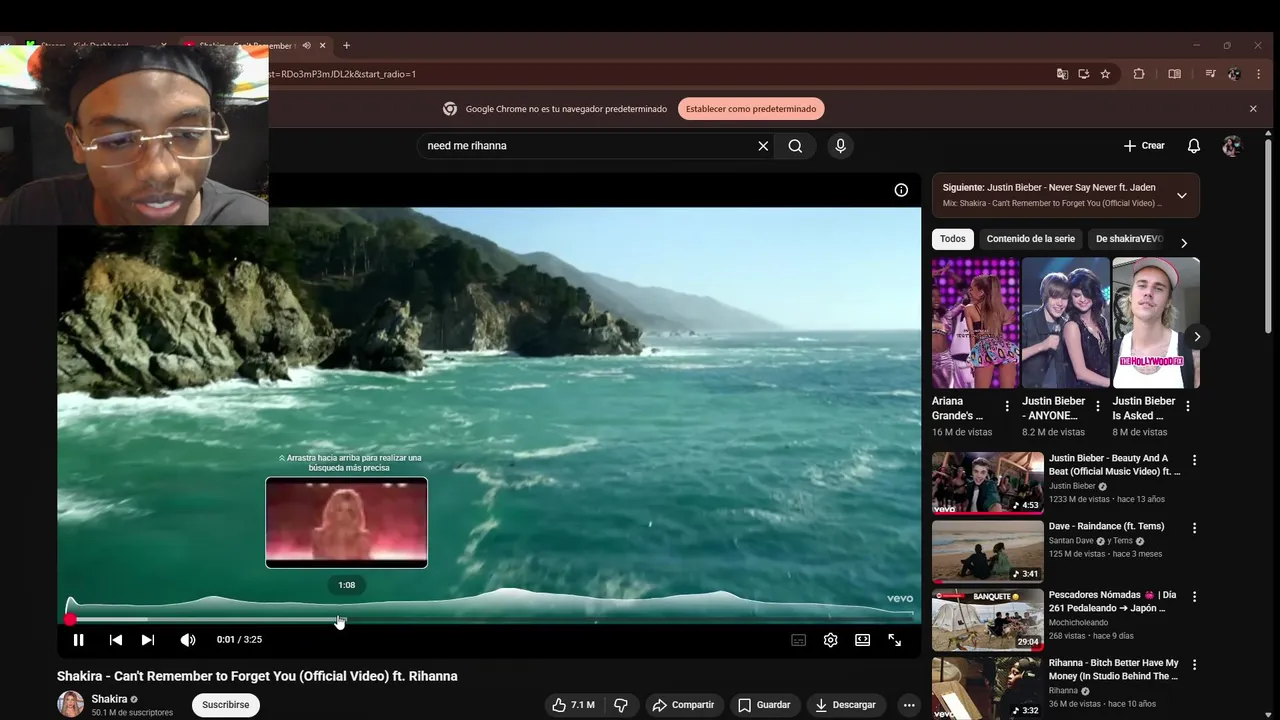Open a new browser tab
Viewport: 1280px width, 720px height.
coord(346,45)
